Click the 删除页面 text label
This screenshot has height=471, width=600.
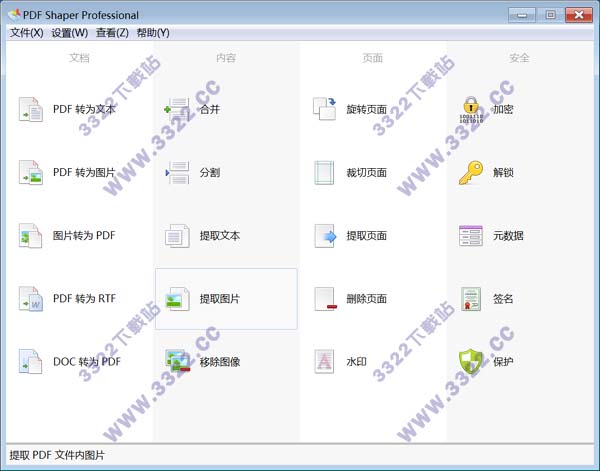[367, 298]
